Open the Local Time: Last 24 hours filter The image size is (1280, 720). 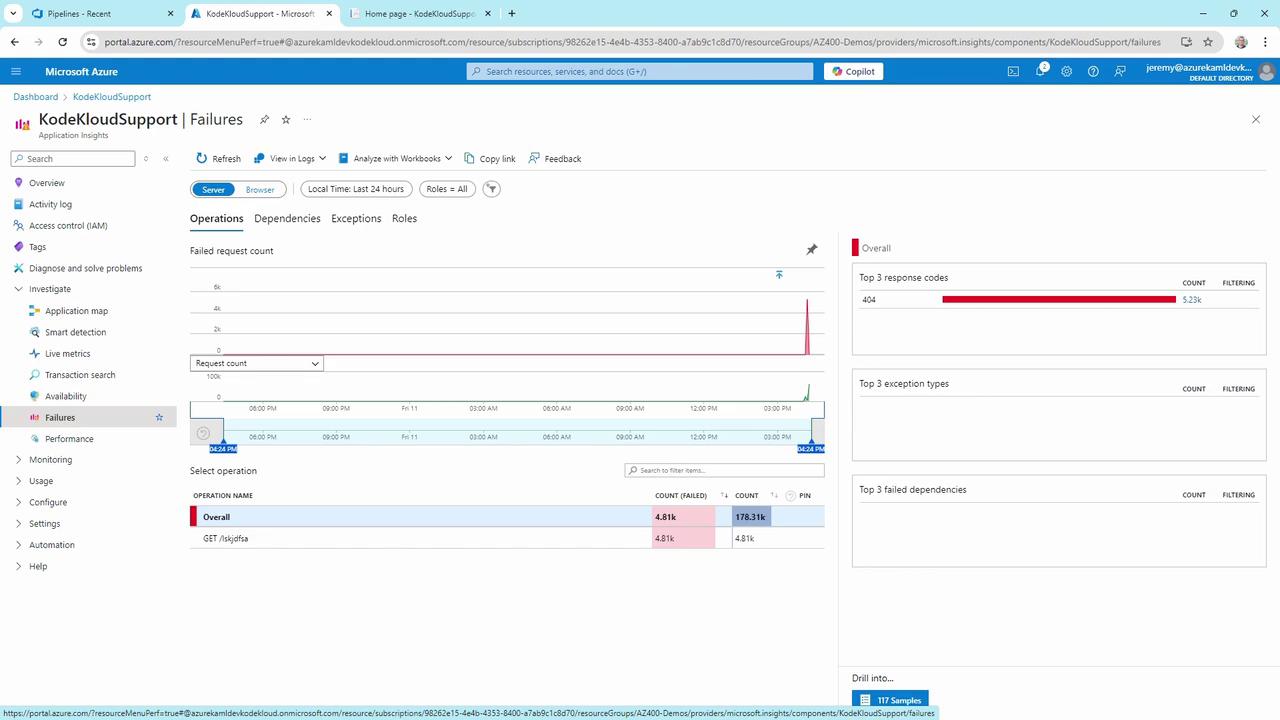click(x=356, y=189)
